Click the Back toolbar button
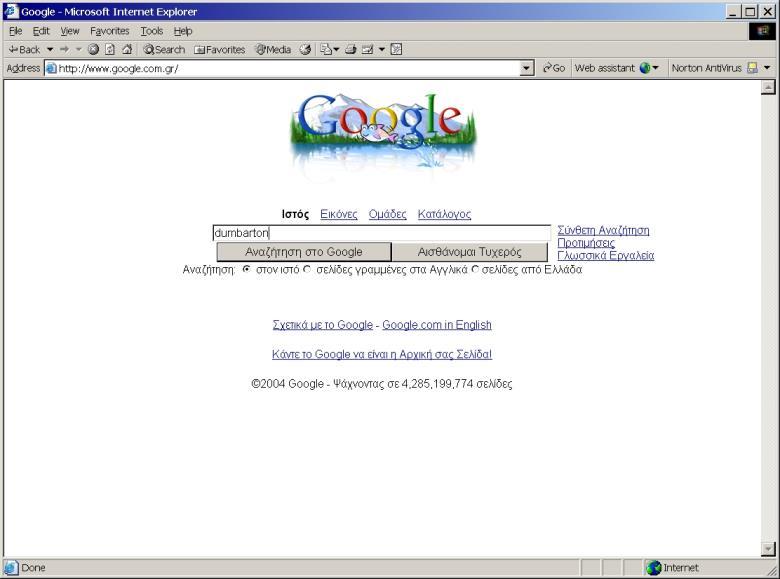Image resolution: width=780 pixels, height=579 pixels. point(24,50)
